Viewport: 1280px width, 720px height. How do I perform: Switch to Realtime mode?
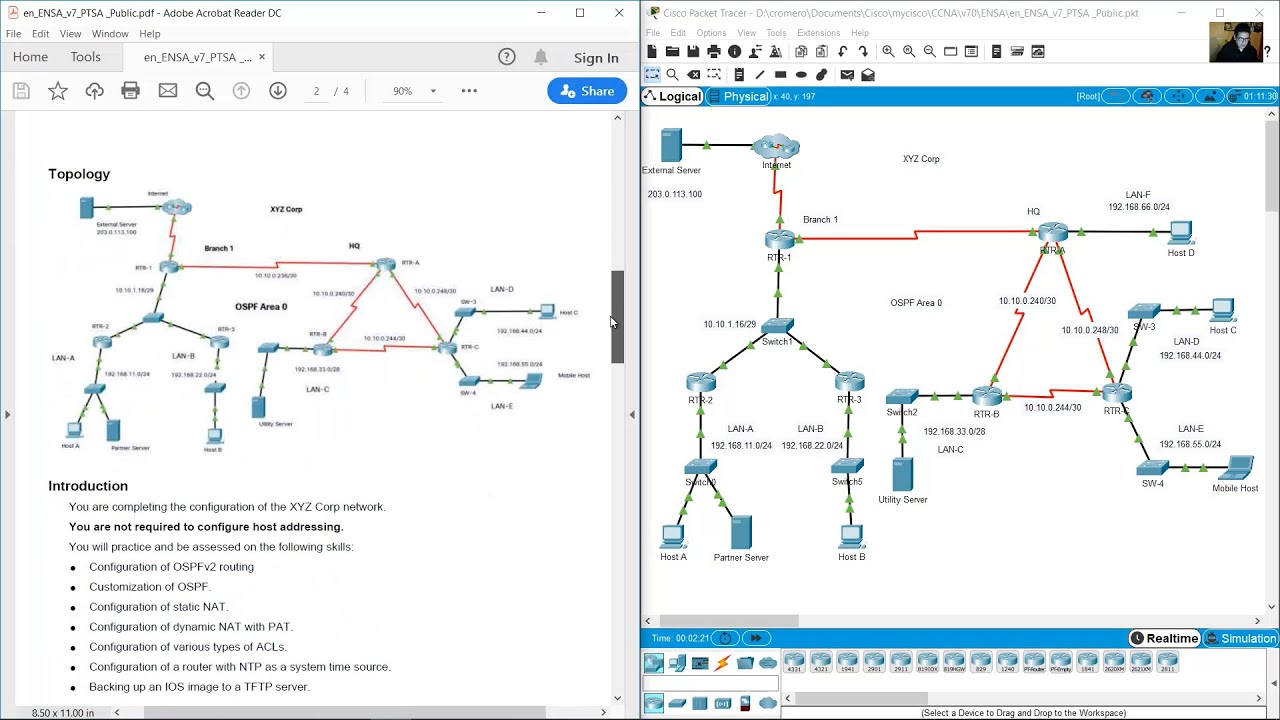click(x=1164, y=638)
